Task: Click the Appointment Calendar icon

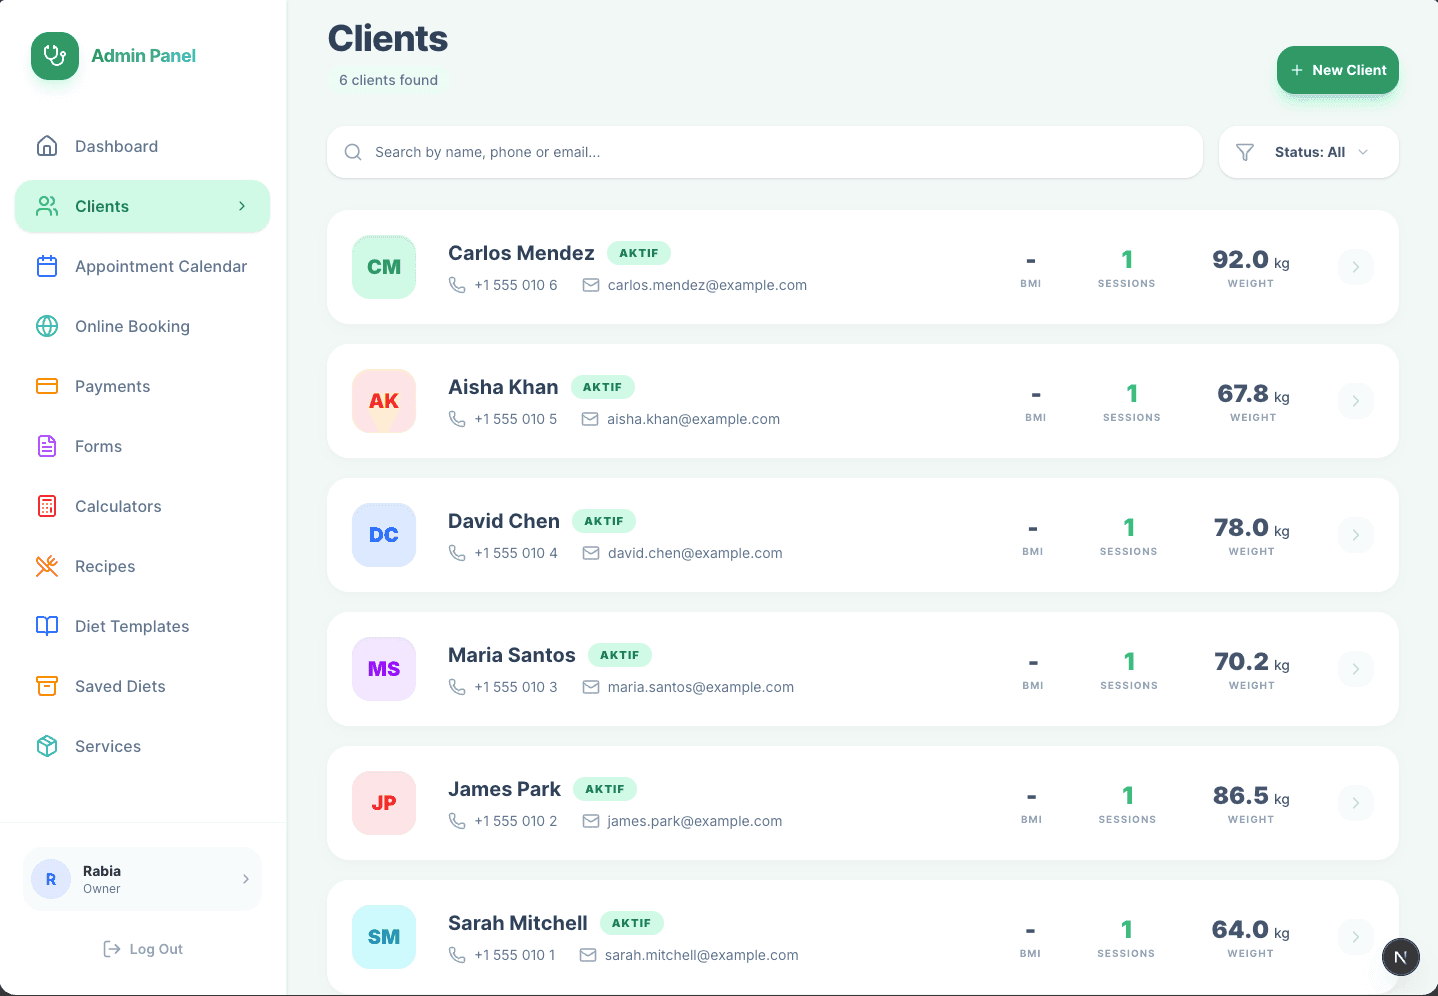Action: tap(47, 266)
